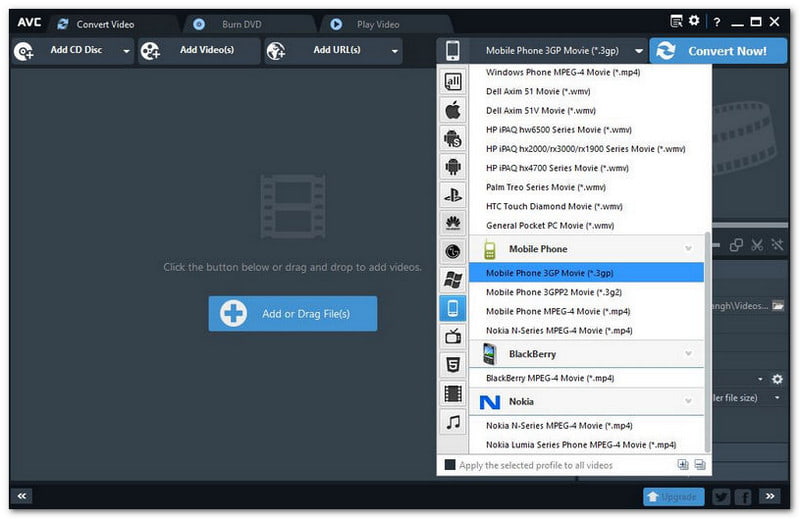Select Dell Axim 51V Movie (*.wmv)
The height and width of the screenshot is (519, 800).
(587, 110)
